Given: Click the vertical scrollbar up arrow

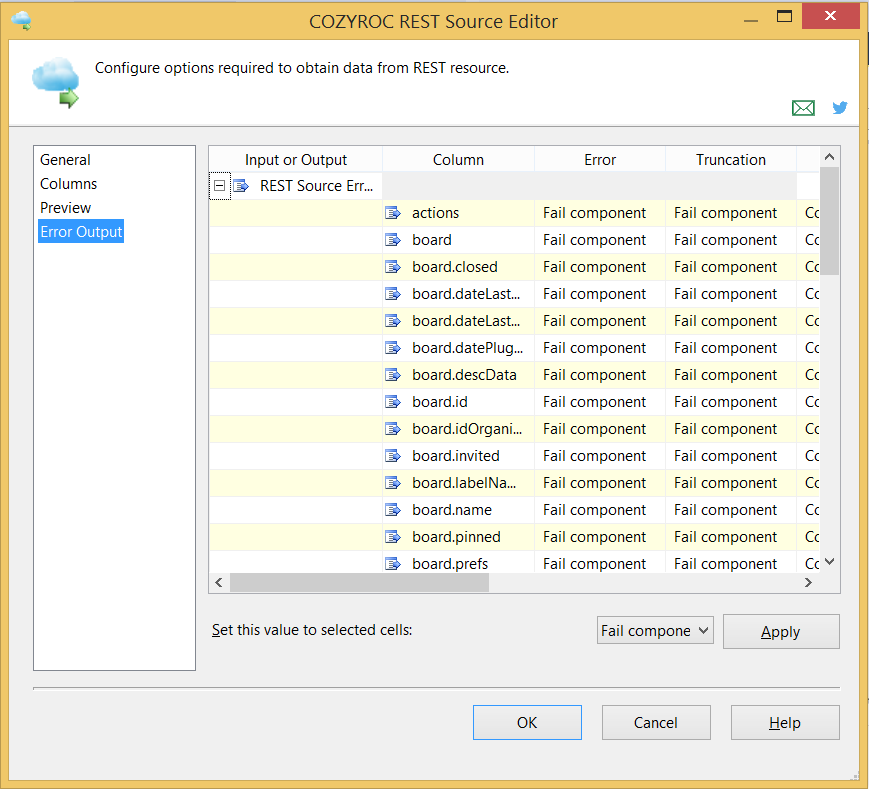Looking at the screenshot, I should (829, 157).
